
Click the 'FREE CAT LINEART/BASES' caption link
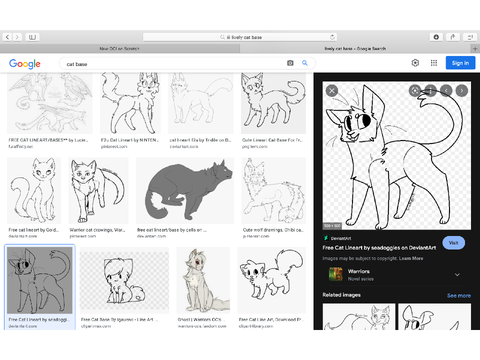[48, 140]
